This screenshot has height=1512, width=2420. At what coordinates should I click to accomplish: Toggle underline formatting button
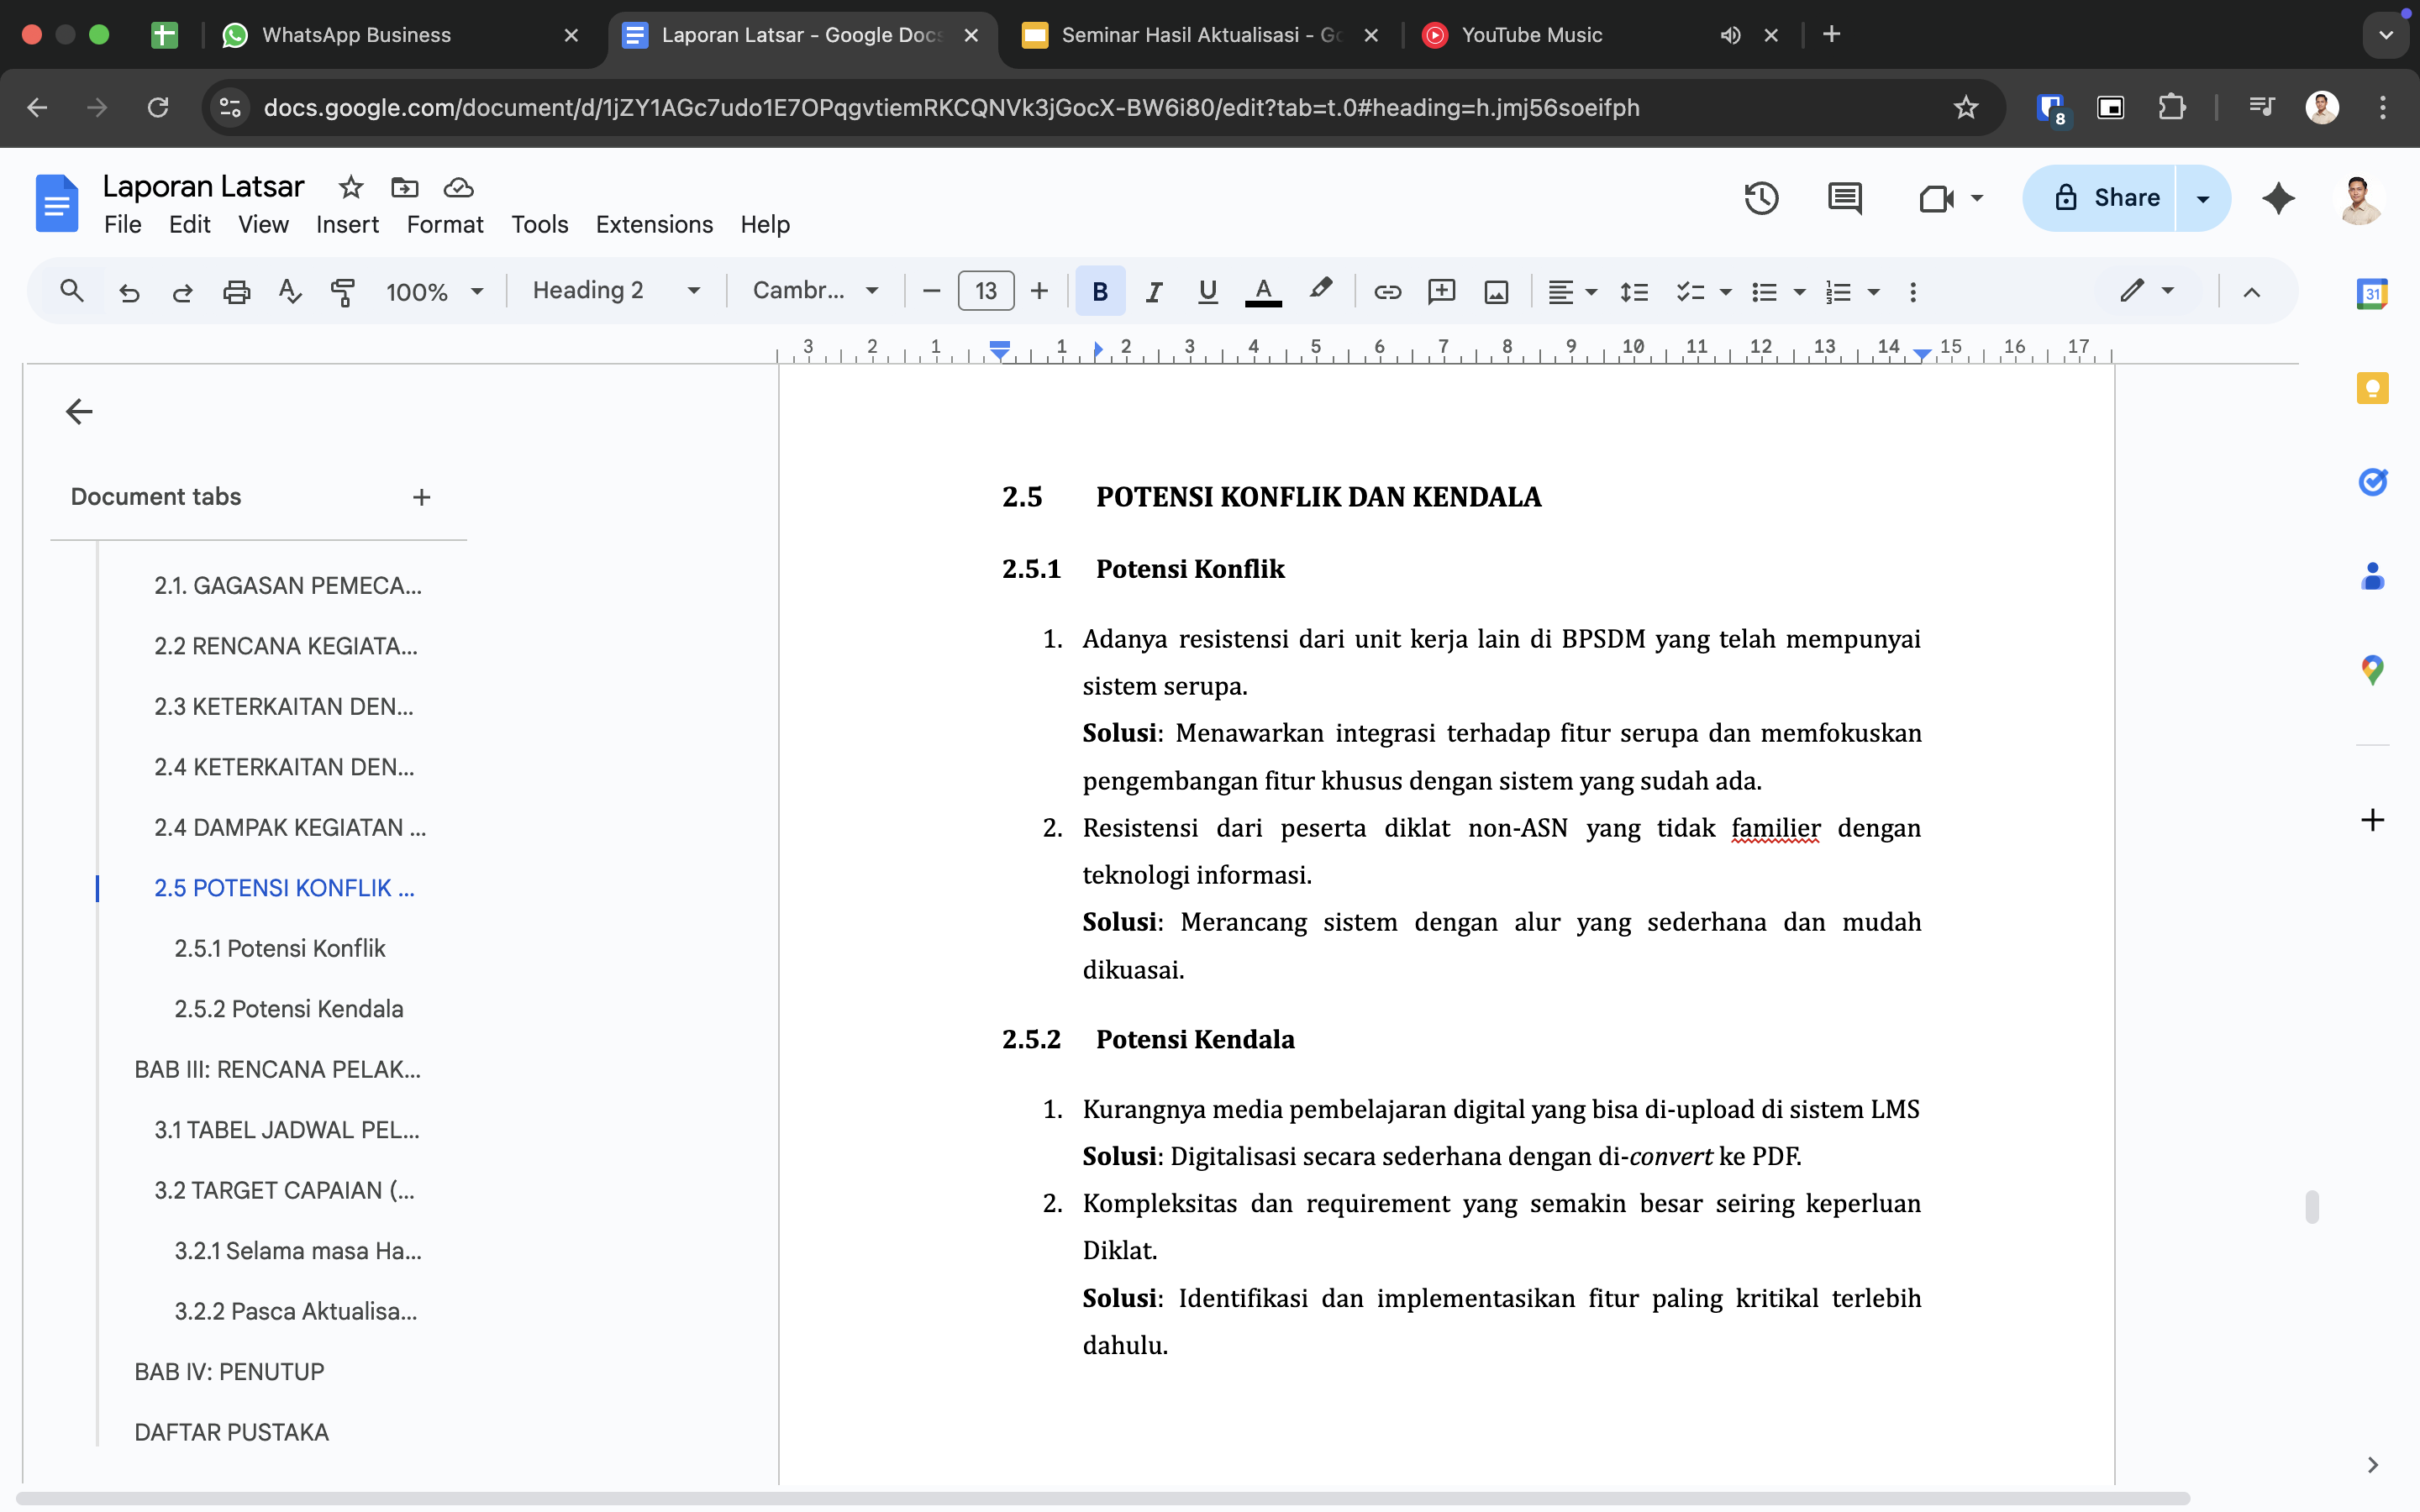(x=1207, y=291)
